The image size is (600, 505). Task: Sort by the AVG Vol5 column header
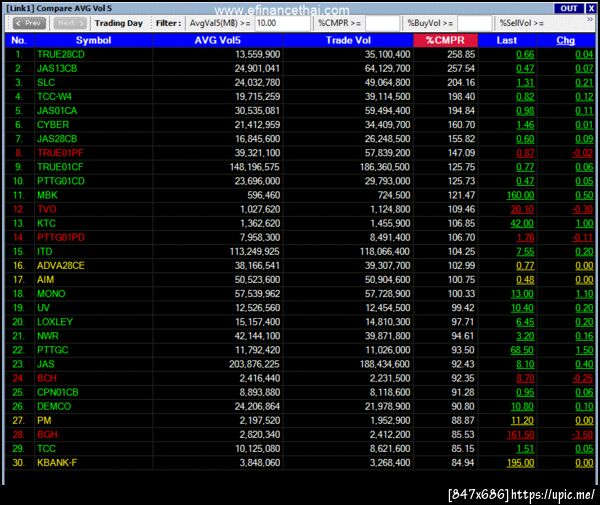click(217, 40)
